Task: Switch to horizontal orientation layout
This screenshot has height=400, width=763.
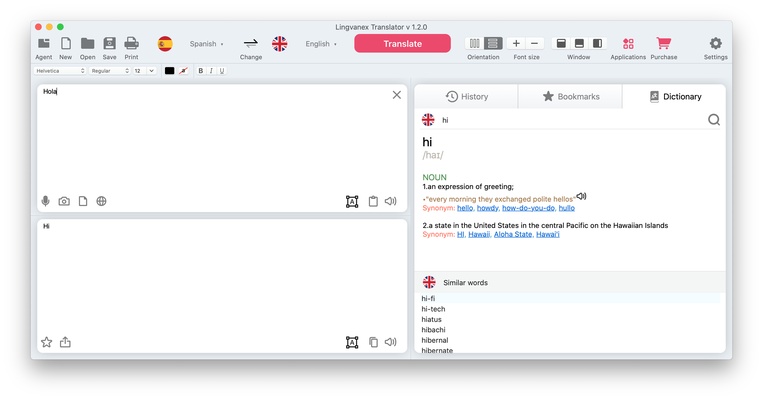Action: click(492, 43)
